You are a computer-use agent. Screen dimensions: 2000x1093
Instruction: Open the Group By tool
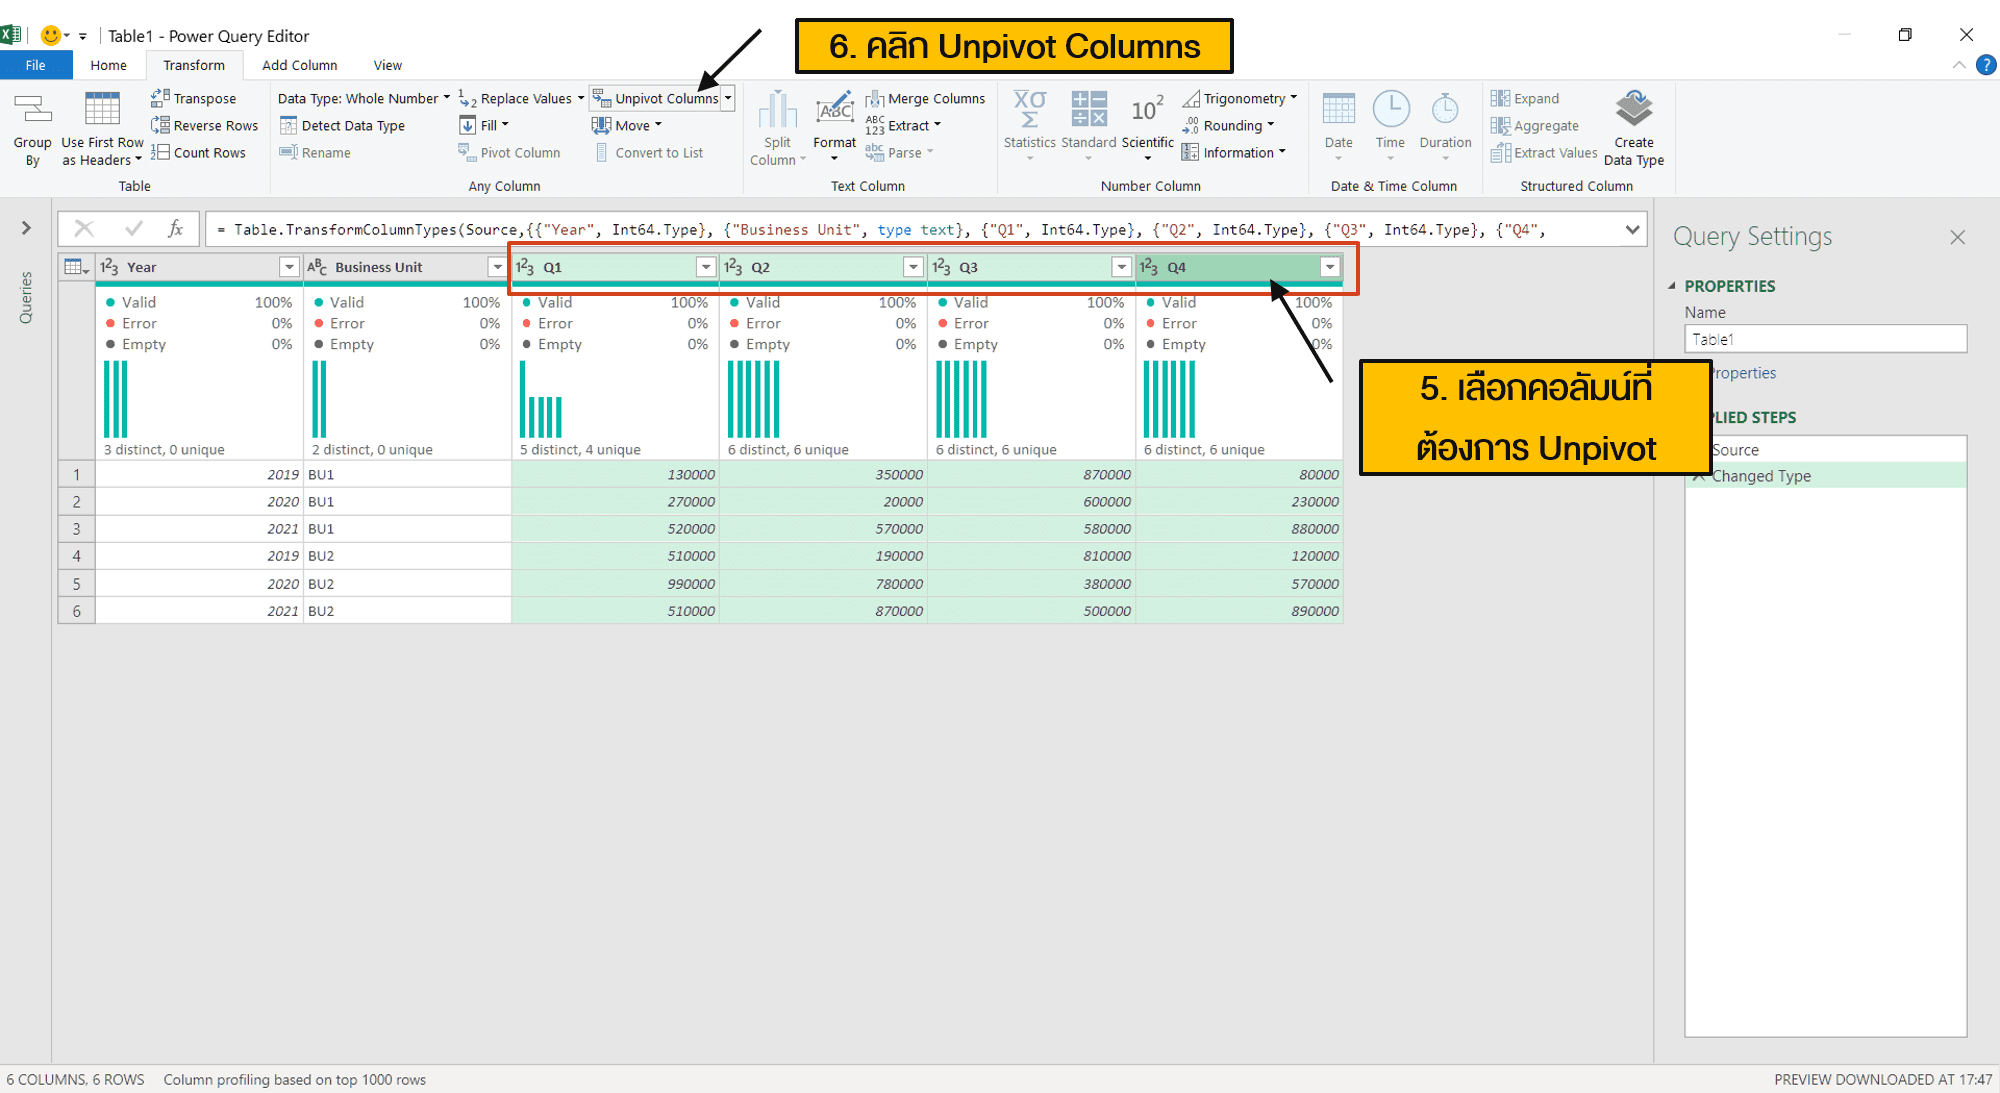click(32, 128)
